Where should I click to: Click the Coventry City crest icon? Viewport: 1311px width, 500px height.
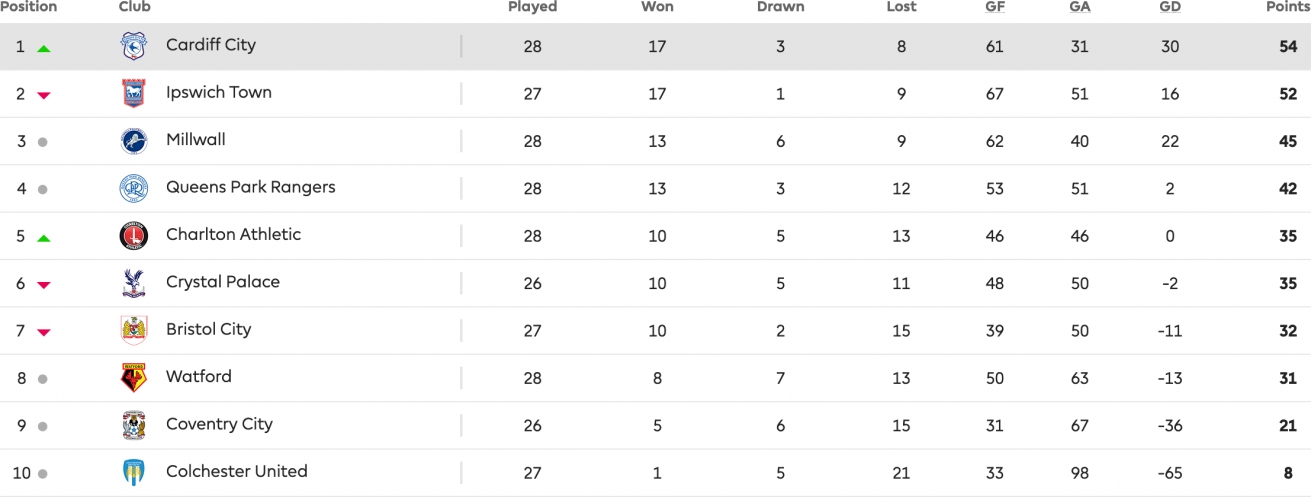[133, 425]
